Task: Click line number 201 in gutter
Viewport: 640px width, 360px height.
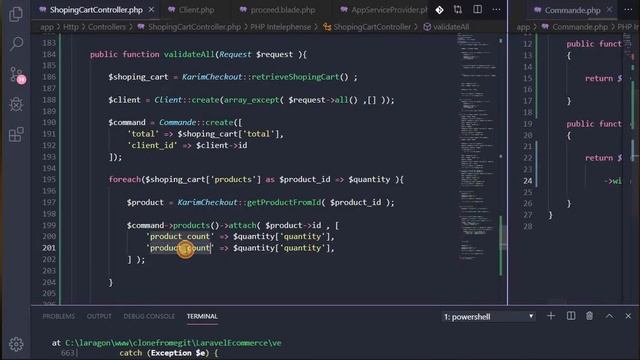Action: point(49,248)
